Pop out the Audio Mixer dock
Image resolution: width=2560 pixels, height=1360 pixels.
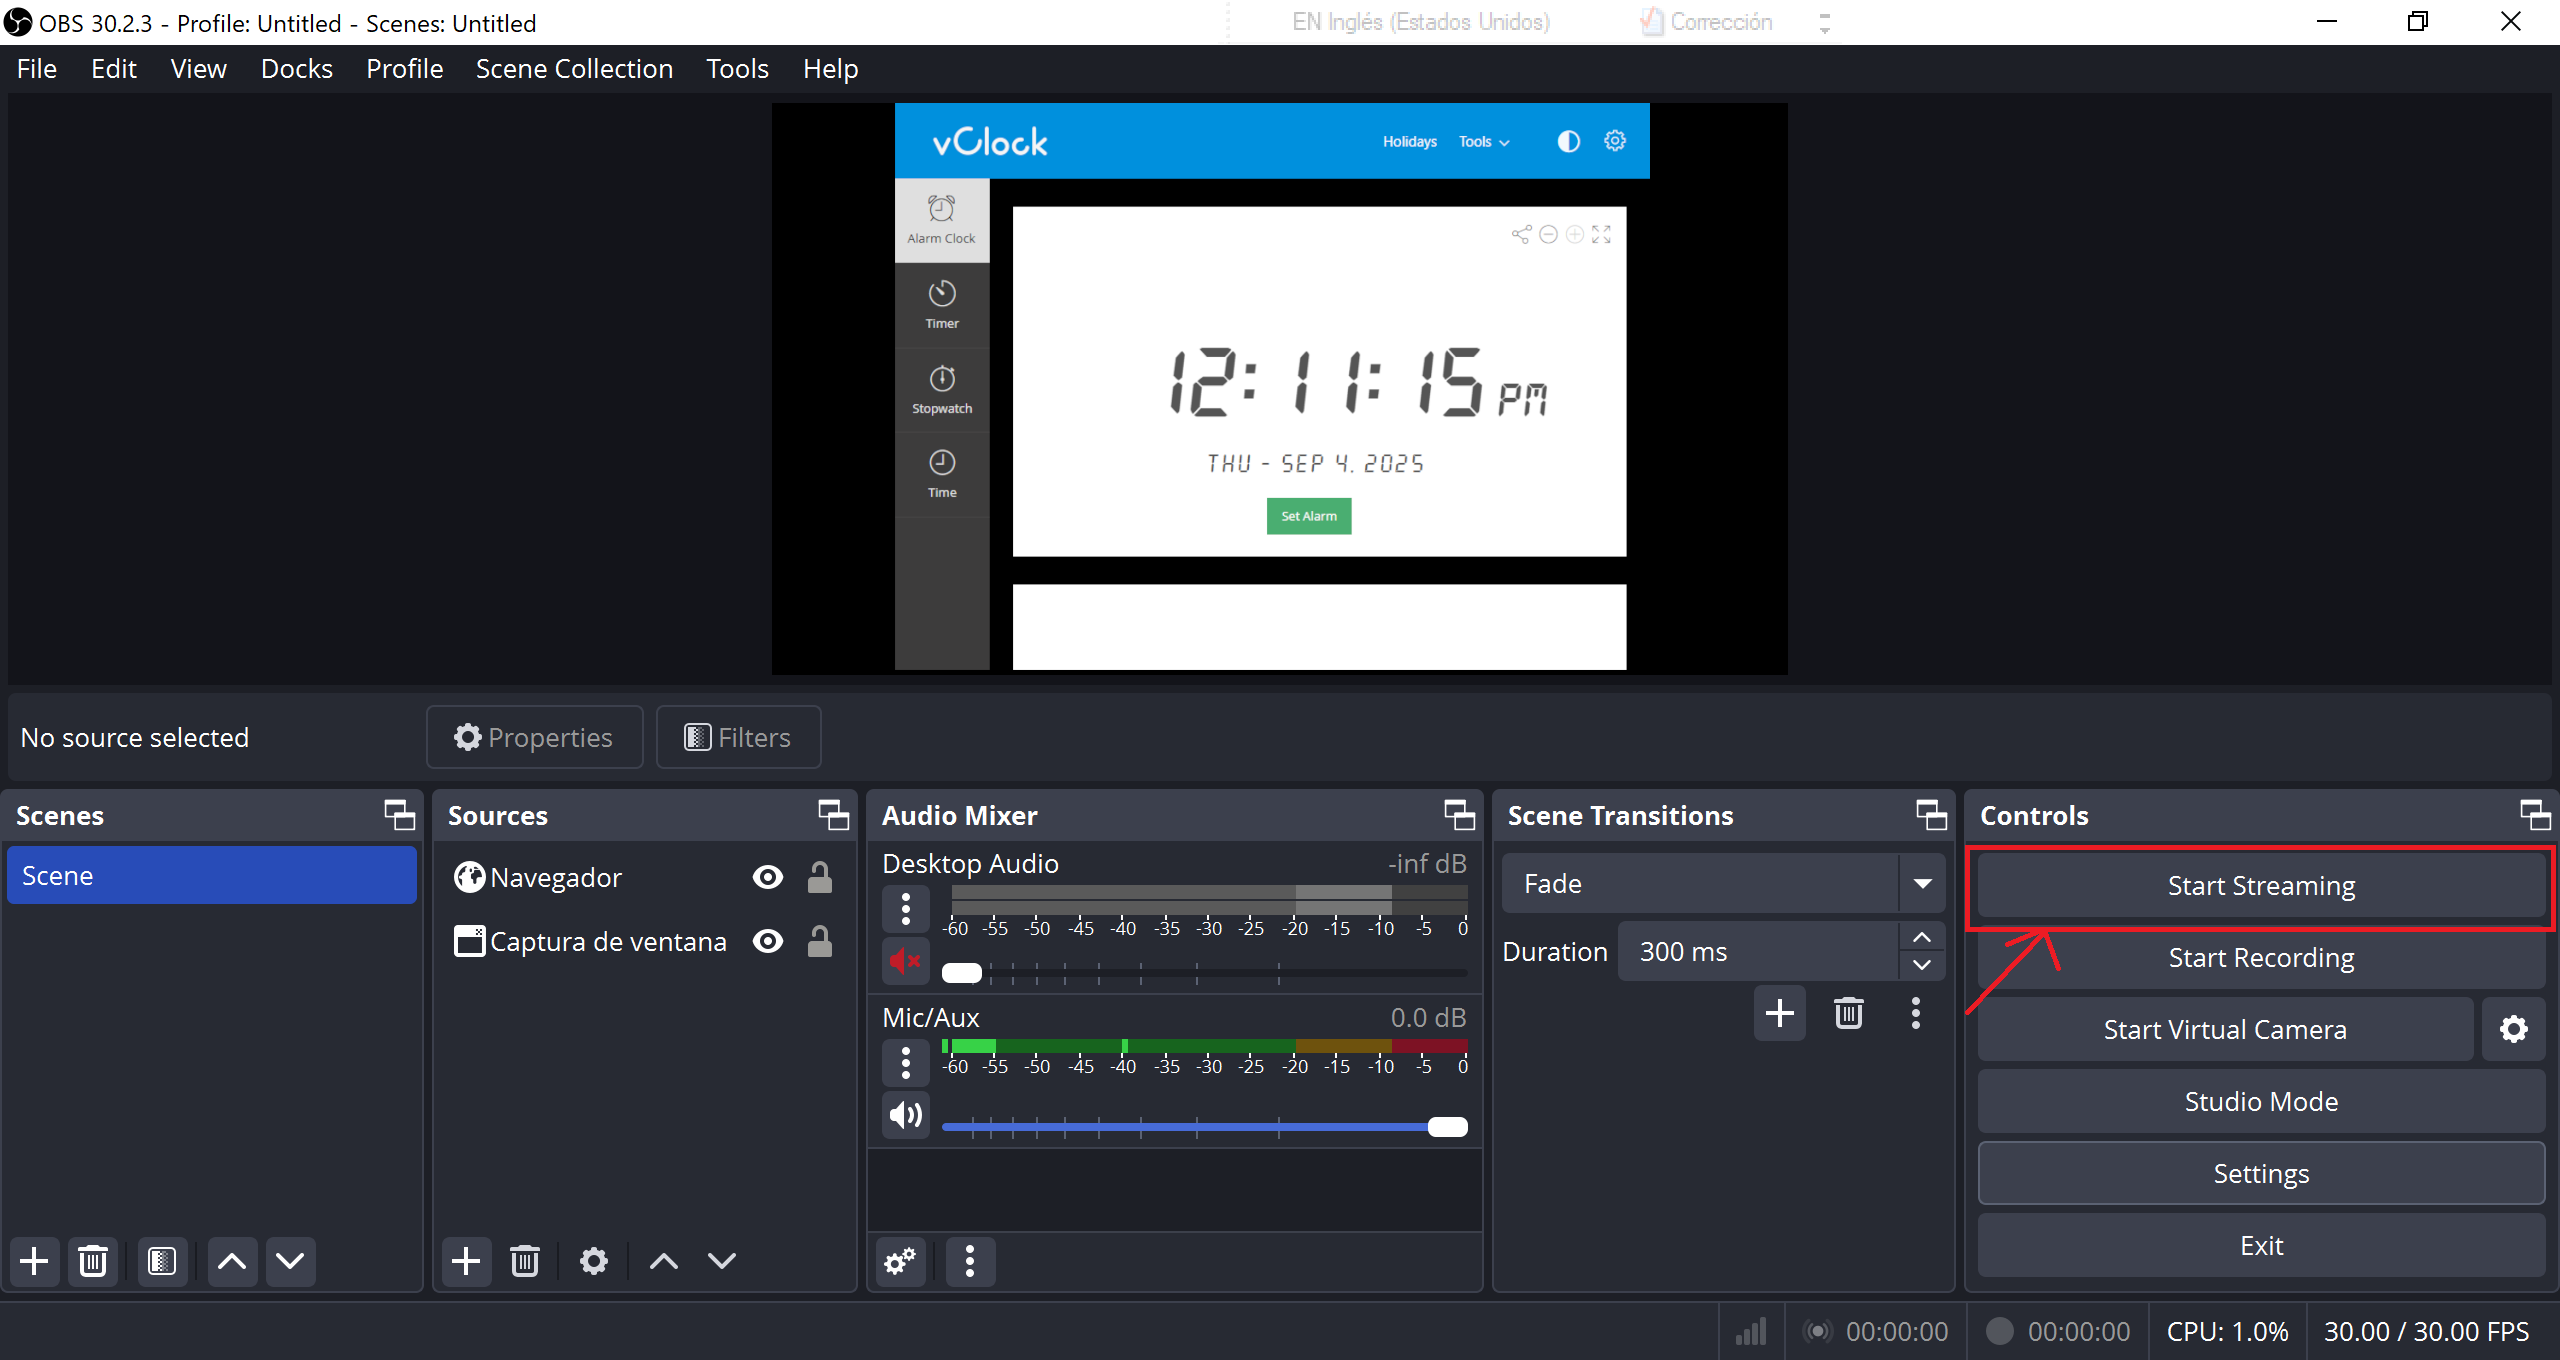click(1460, 815)
